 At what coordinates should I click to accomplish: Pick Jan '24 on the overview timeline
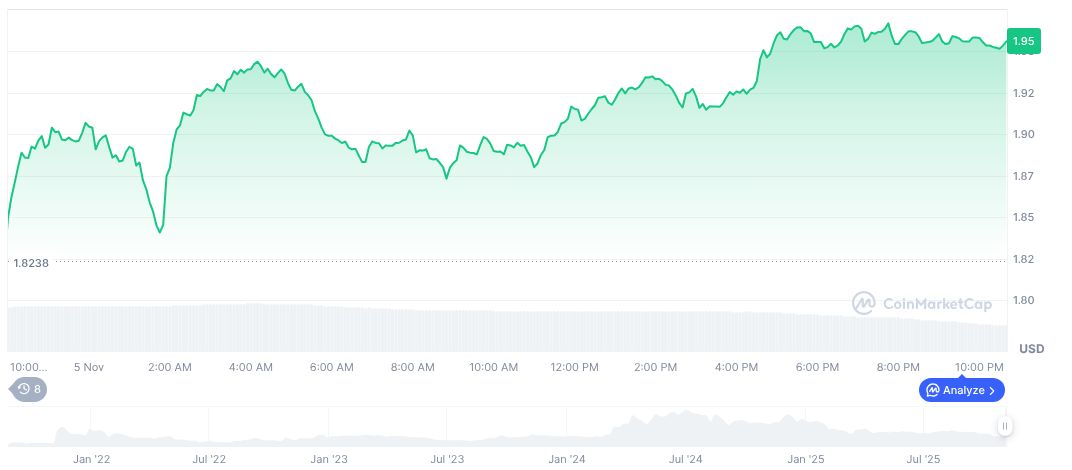[x=566, y=459]
